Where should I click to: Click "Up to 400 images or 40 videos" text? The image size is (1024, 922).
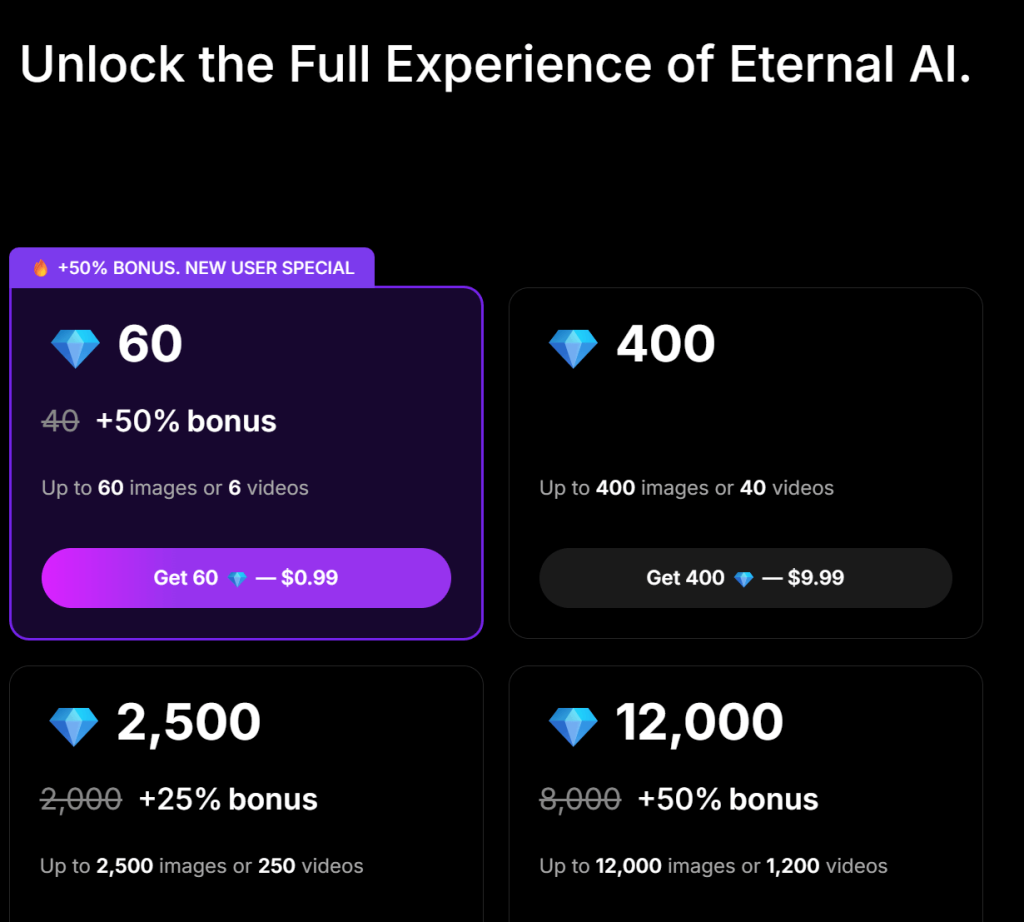686,488
